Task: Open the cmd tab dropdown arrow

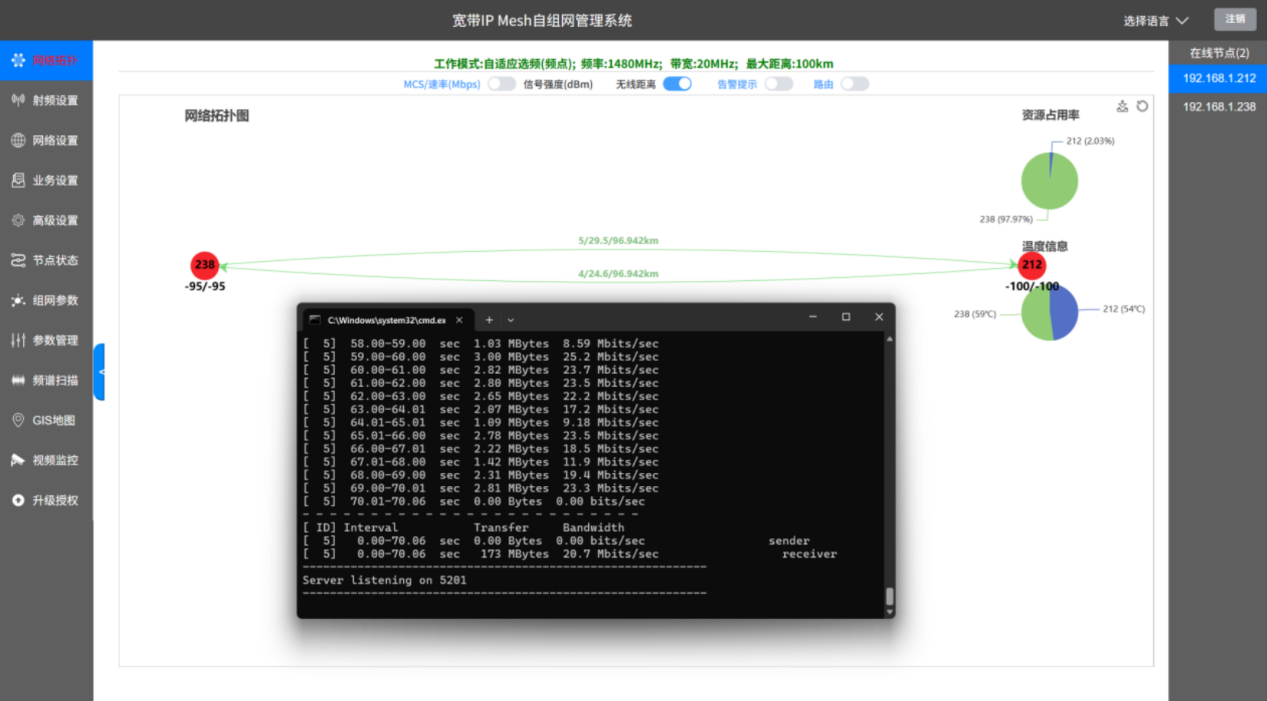Action: coord(511,320)
